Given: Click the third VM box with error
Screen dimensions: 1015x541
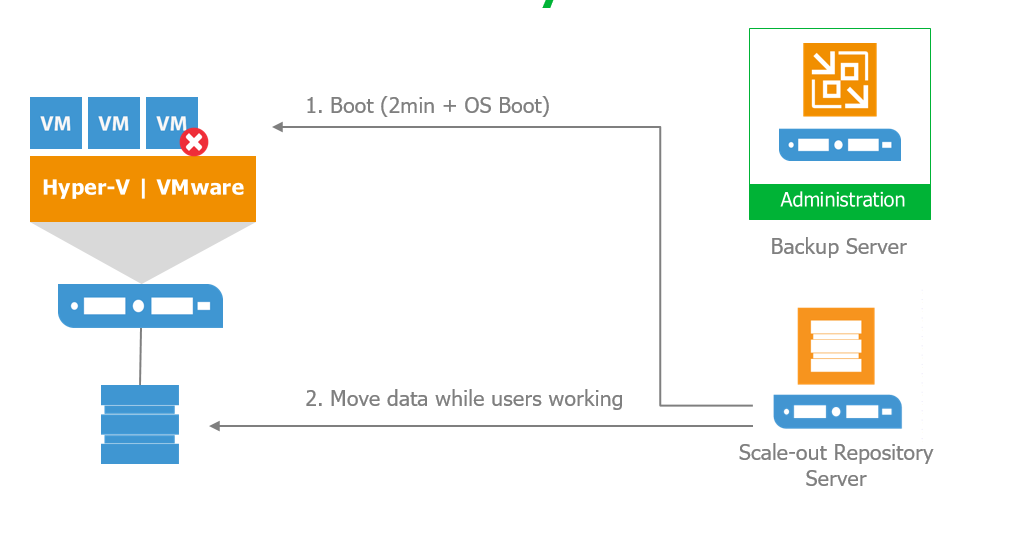Looking at the screenshot, I should (x=172, y=123).
